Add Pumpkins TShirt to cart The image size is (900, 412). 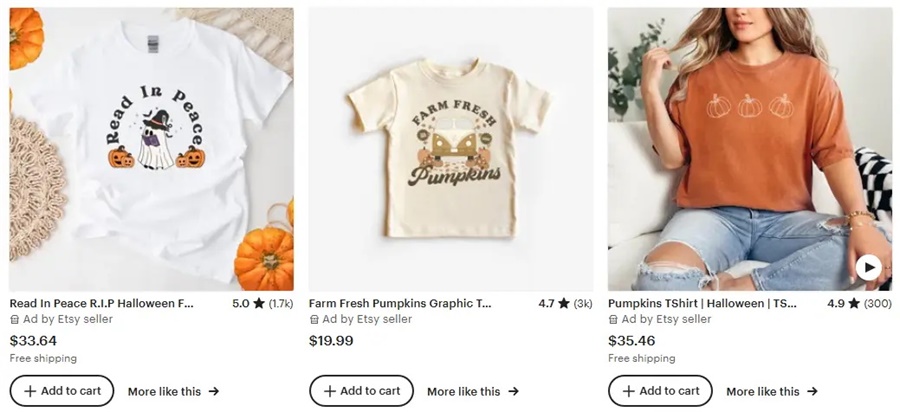coord(660,391)
